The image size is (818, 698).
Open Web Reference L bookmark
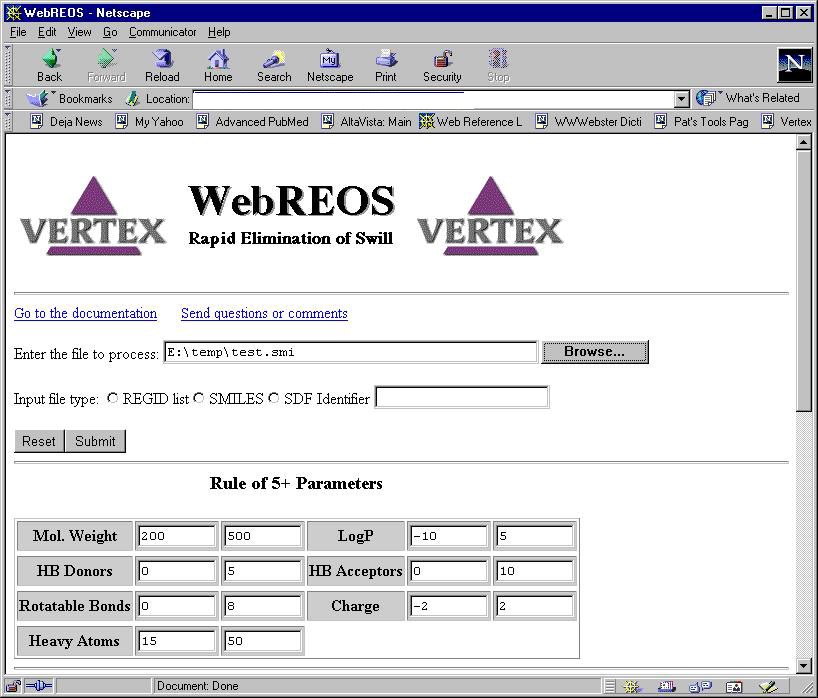tap(471, 122)
